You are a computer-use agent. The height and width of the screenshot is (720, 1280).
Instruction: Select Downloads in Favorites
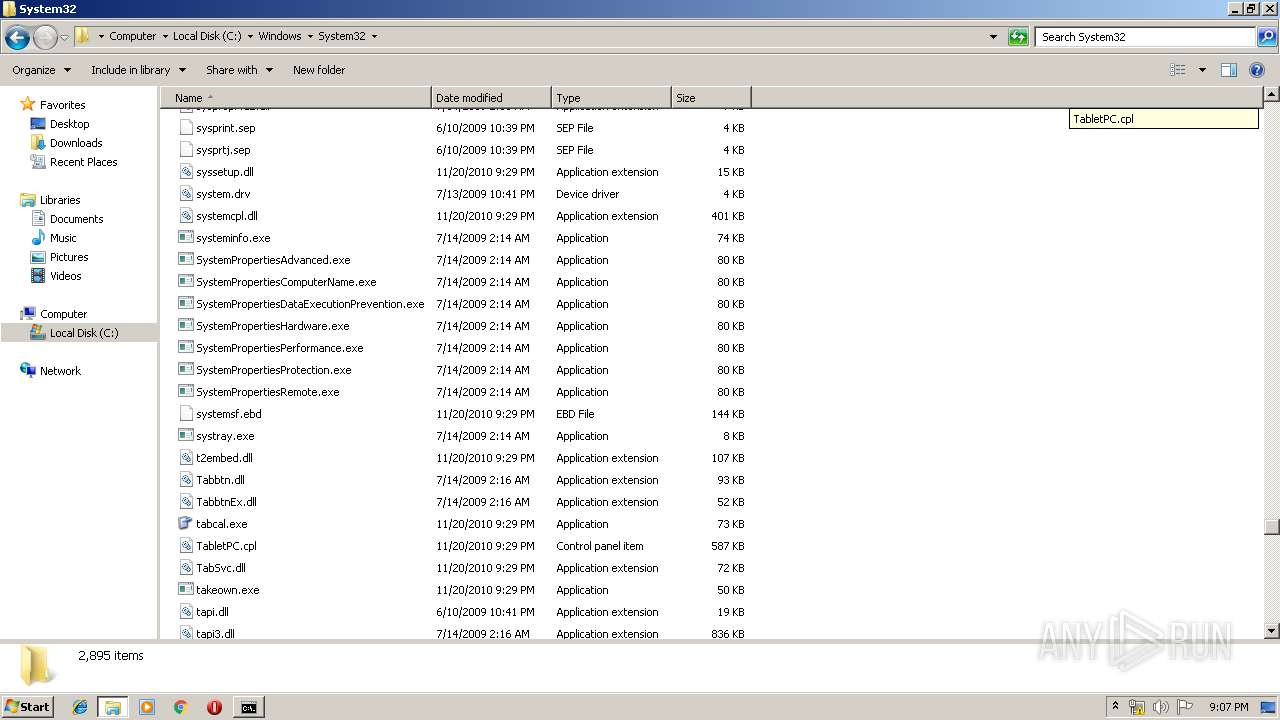click(x=76, y=143)
